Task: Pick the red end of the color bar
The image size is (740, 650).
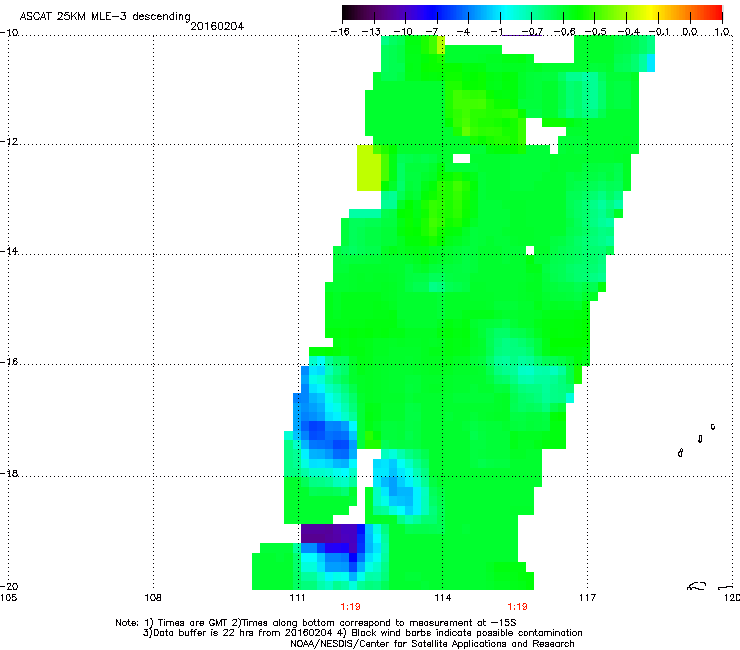Action: tap(714, 13)
